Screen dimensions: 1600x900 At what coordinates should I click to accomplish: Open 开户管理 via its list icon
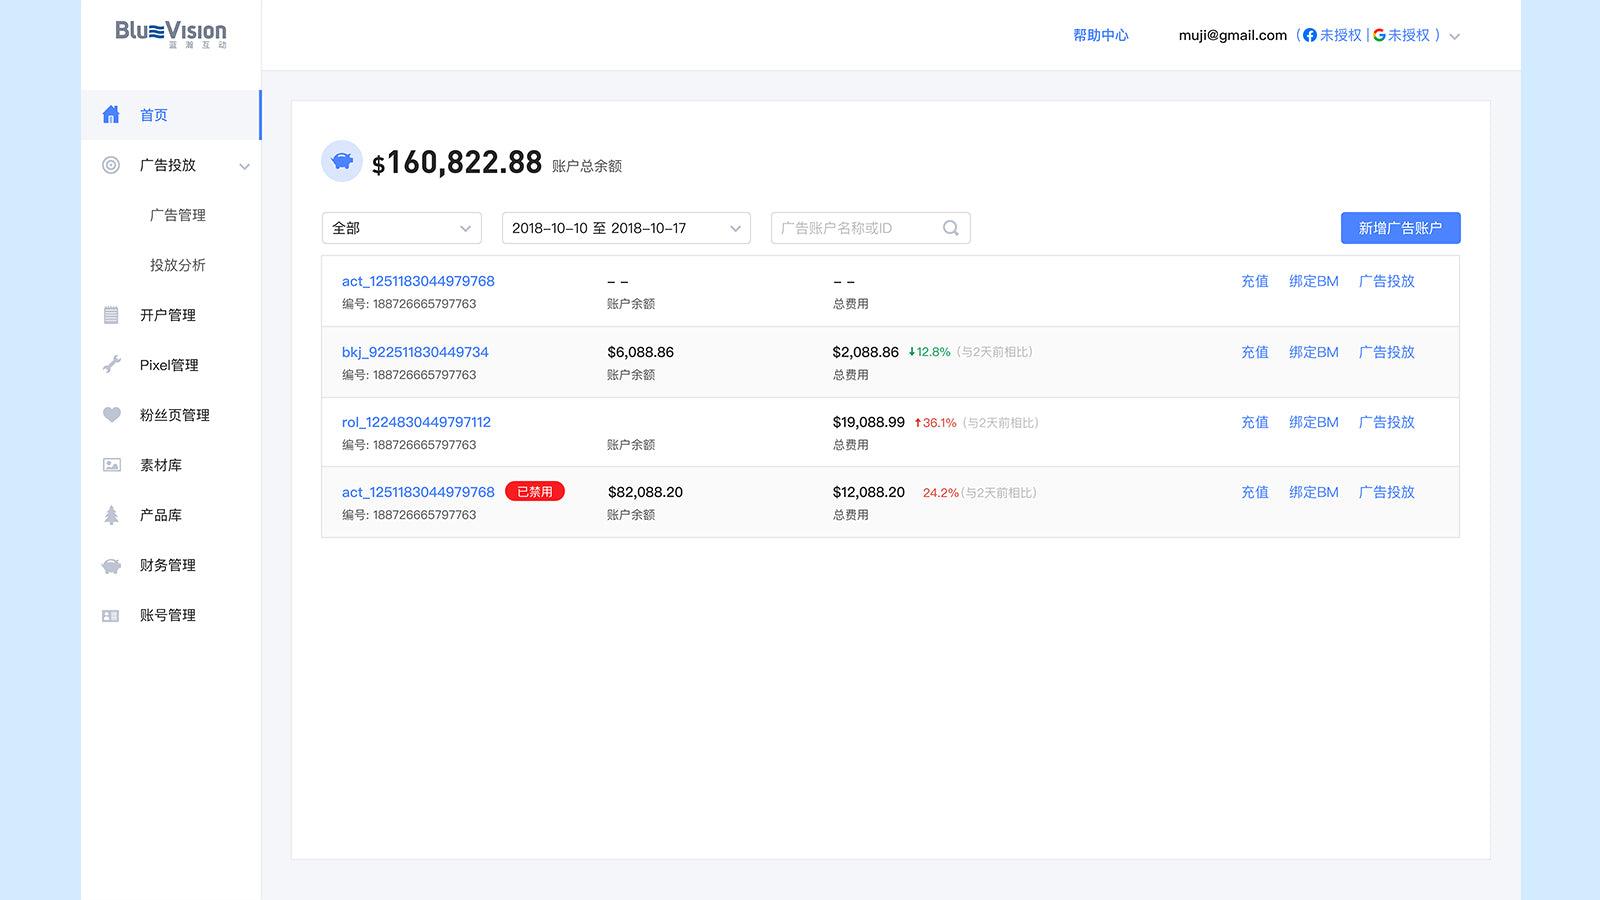pos(111,314)
